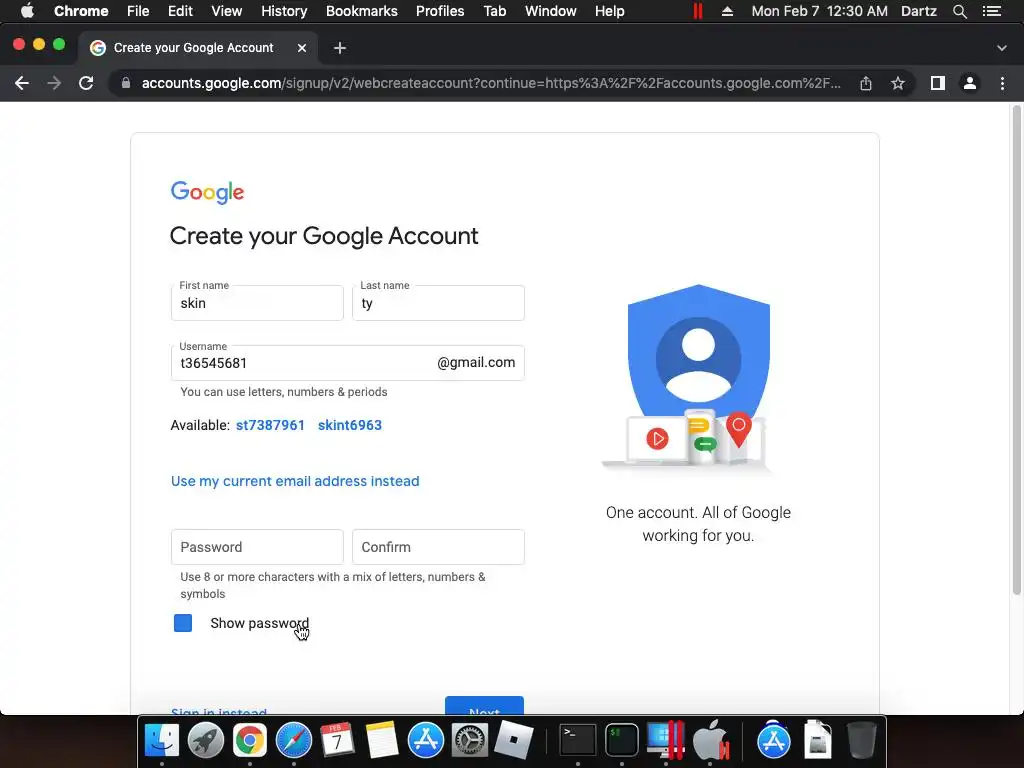This screenshot has width=1024, height=768.
Task: Open Roblox from the Dock
Action: point(513,741)
